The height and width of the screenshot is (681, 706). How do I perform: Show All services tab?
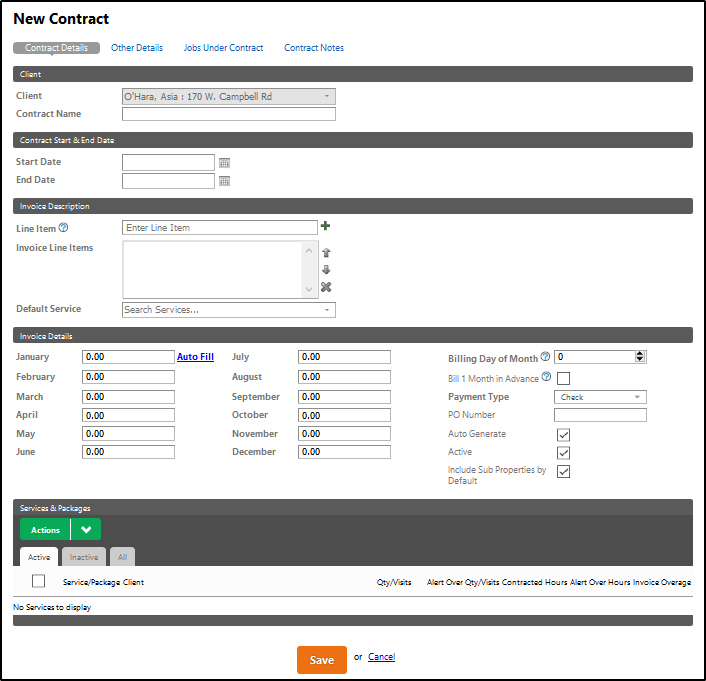tap(122, 557)
